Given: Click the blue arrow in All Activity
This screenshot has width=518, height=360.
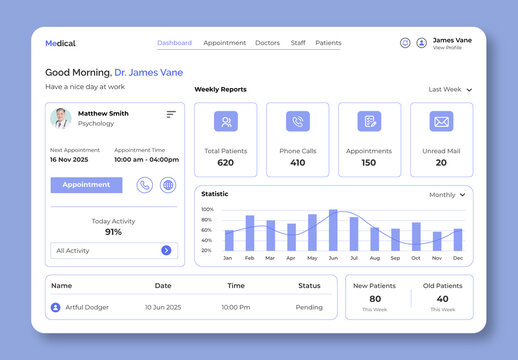Looking at the screenshot, I should pyautogui.click(x=166, y=250).
